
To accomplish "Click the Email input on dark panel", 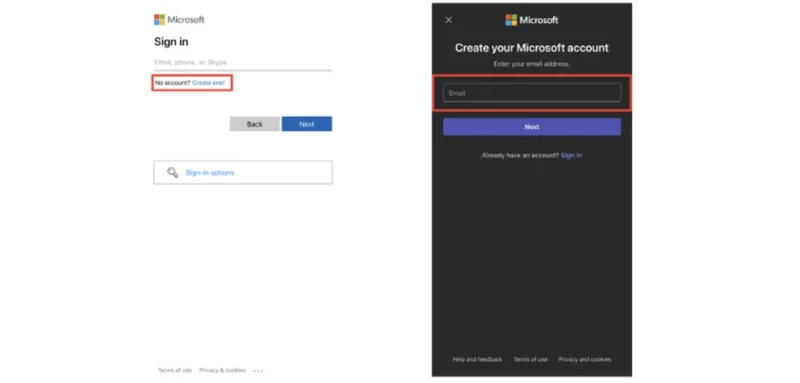I will tap(532, 93).
